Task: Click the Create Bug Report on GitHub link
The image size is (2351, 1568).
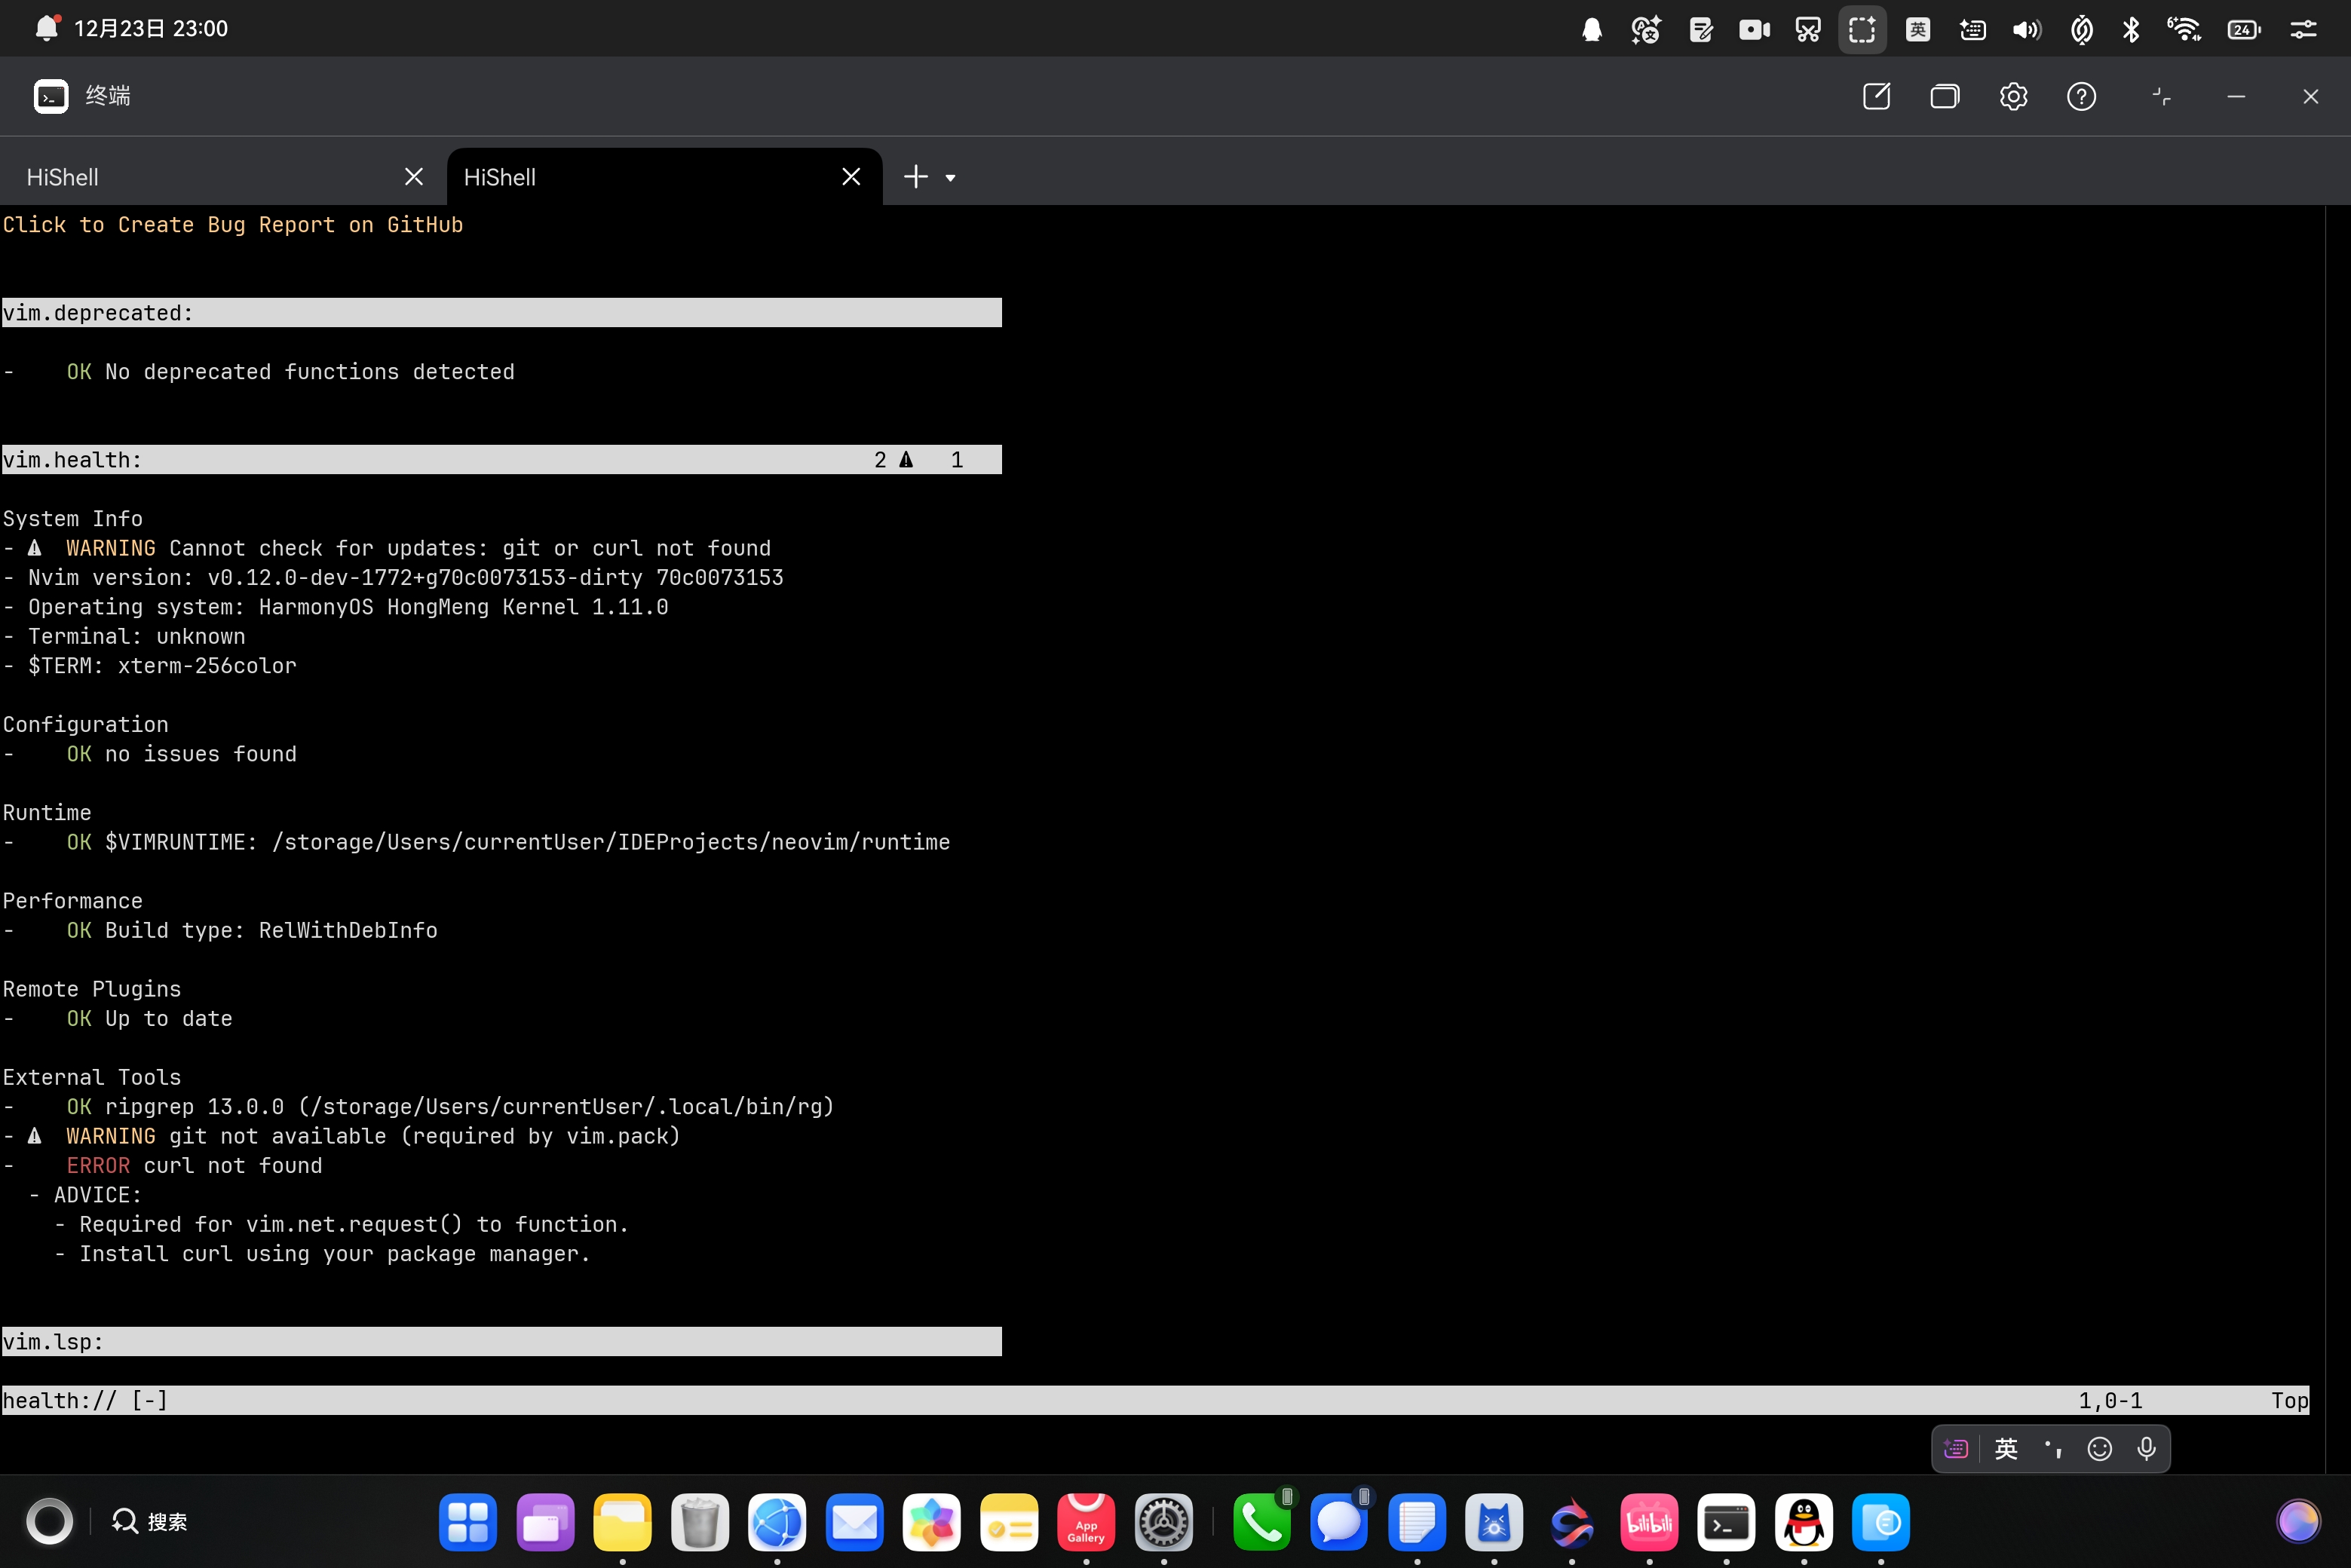Action: pos(233,225)
